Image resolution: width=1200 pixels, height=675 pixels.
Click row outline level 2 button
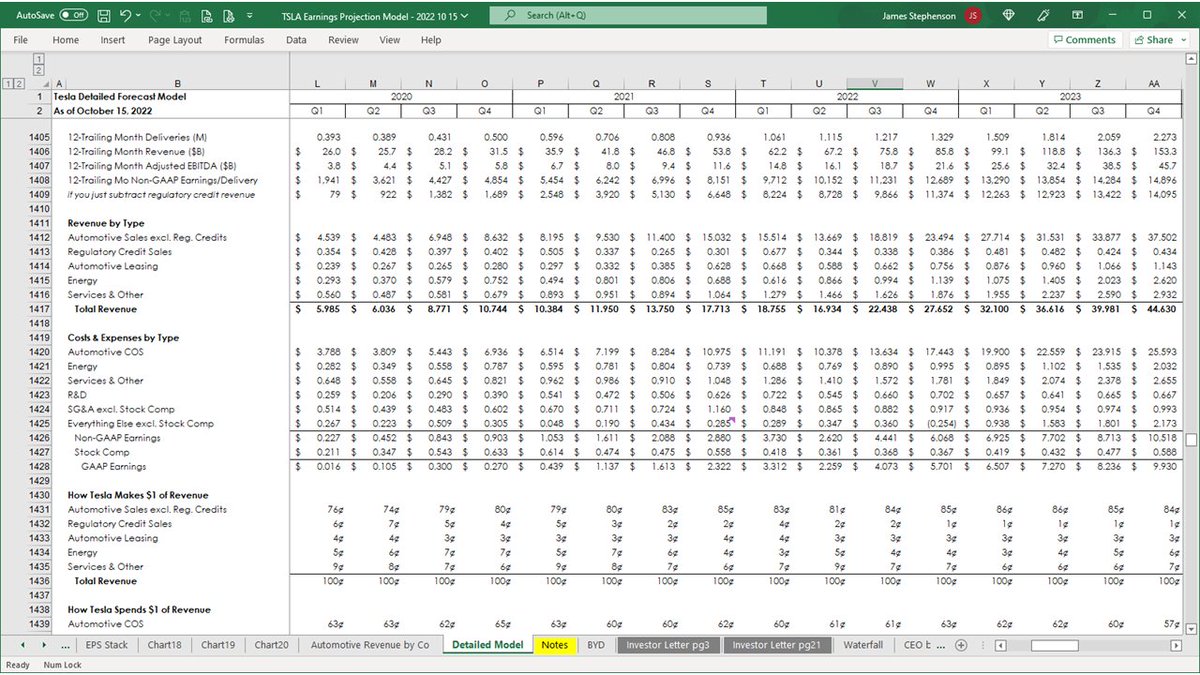click(19, 83)
